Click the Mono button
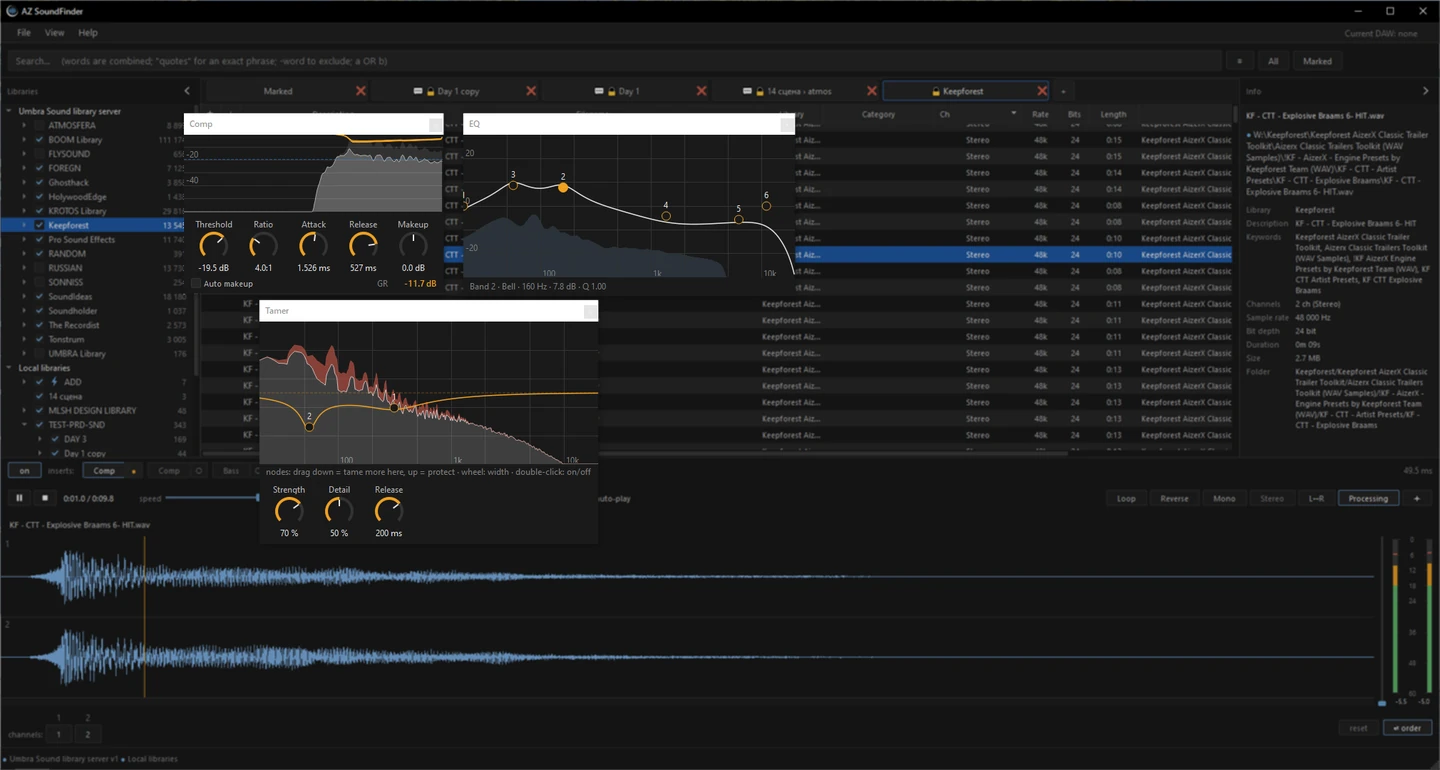The width and height of the screenshot is (1440, 770). pos(1224,498)
